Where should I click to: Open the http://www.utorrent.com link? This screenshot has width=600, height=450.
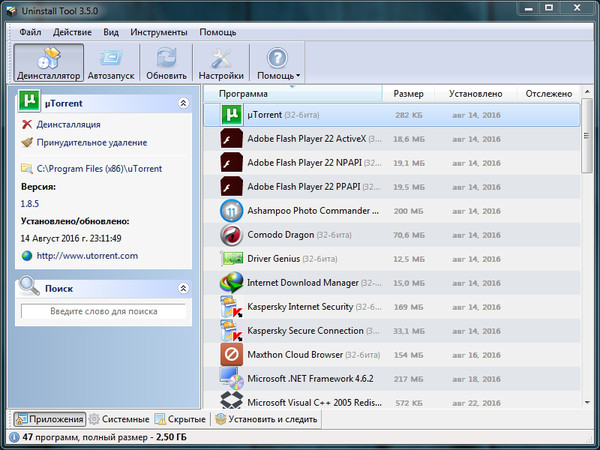87,255
